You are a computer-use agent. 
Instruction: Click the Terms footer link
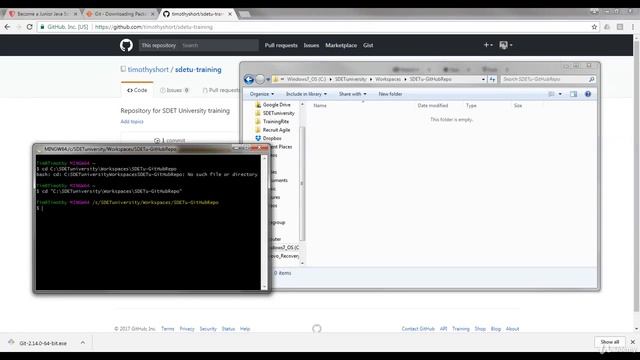point(167,329)
